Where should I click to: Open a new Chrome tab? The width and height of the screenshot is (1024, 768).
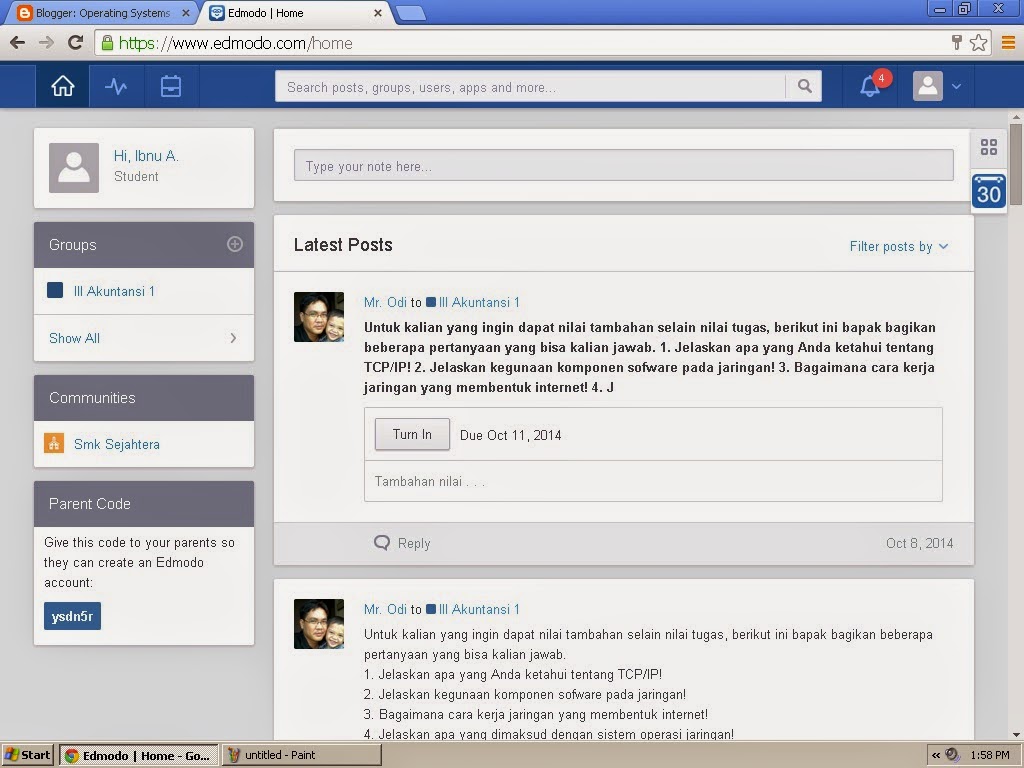[x=411, y=13]
